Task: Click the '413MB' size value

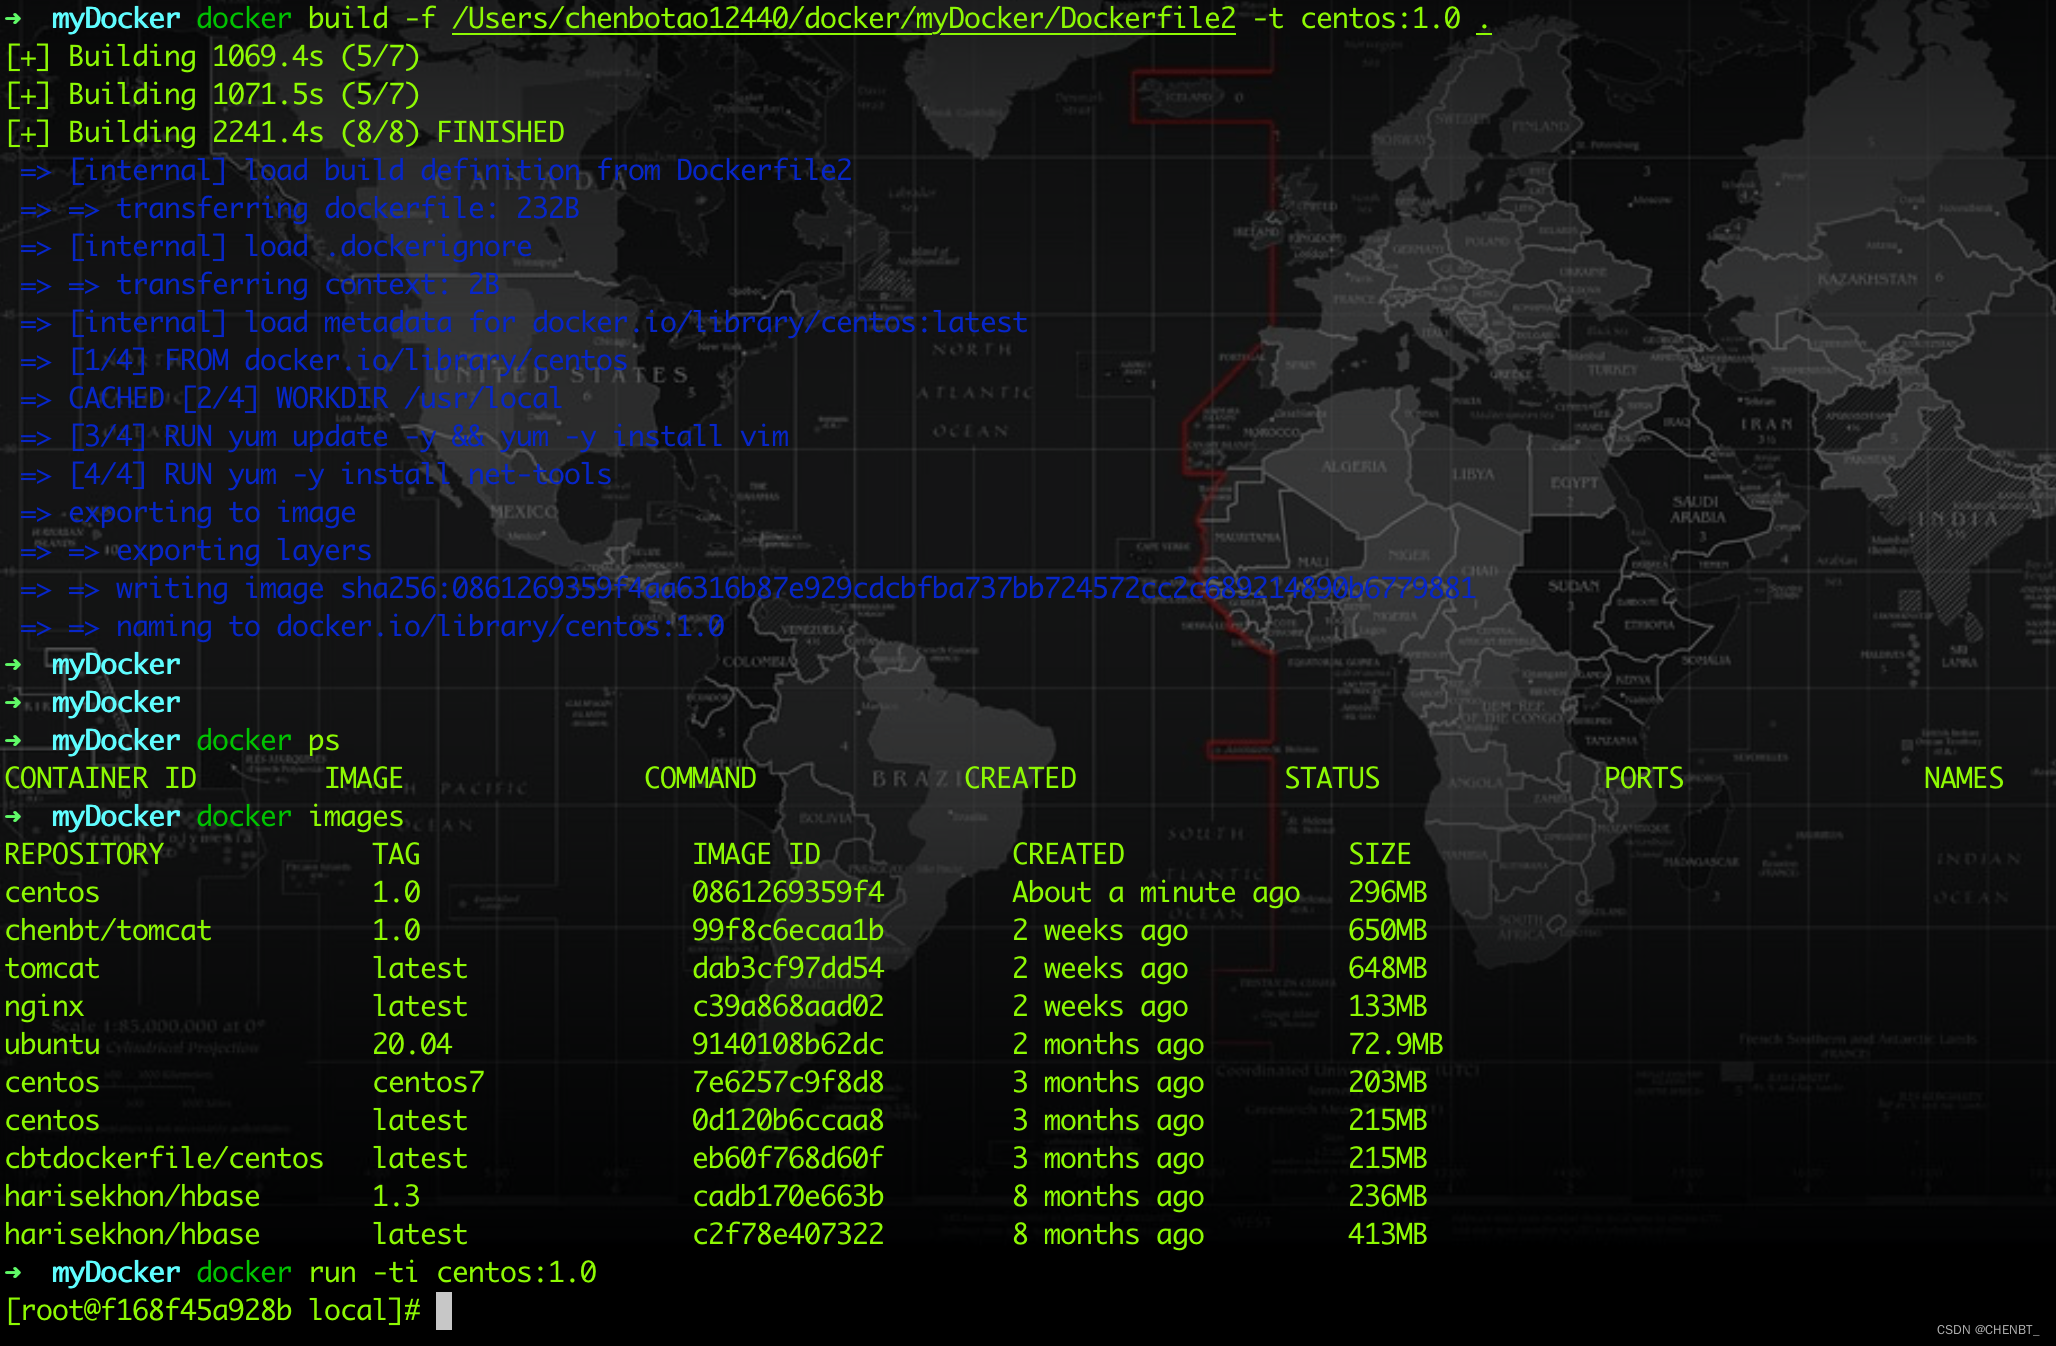Action: pos(1388,1234)
